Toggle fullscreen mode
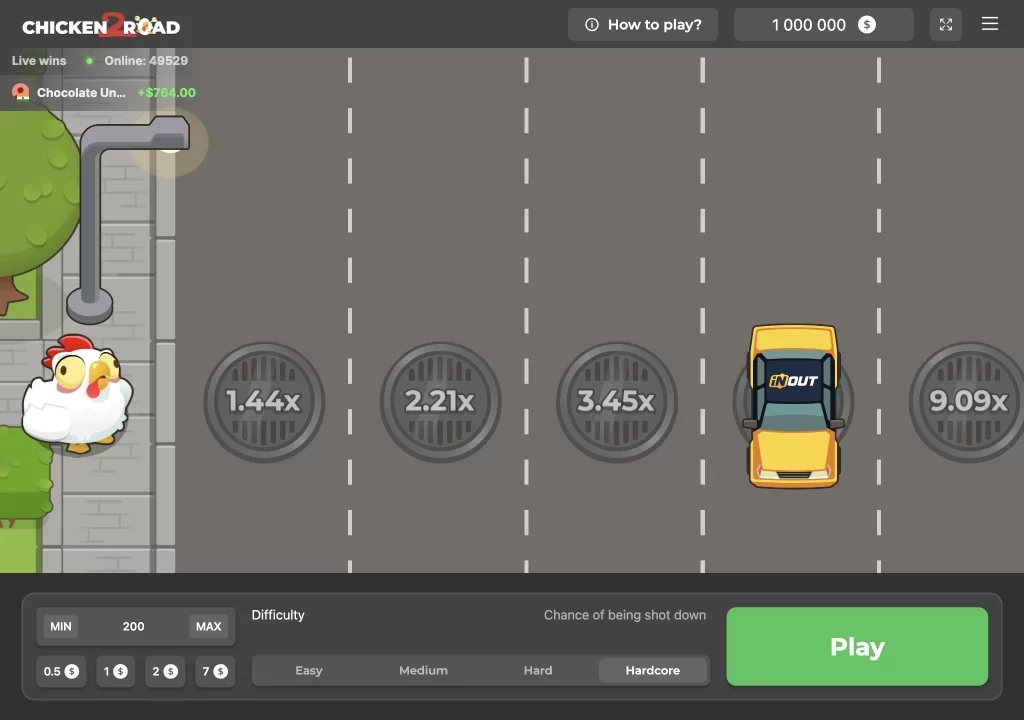The width and height of the screenshot is (1024, 720). coord(945,25)
